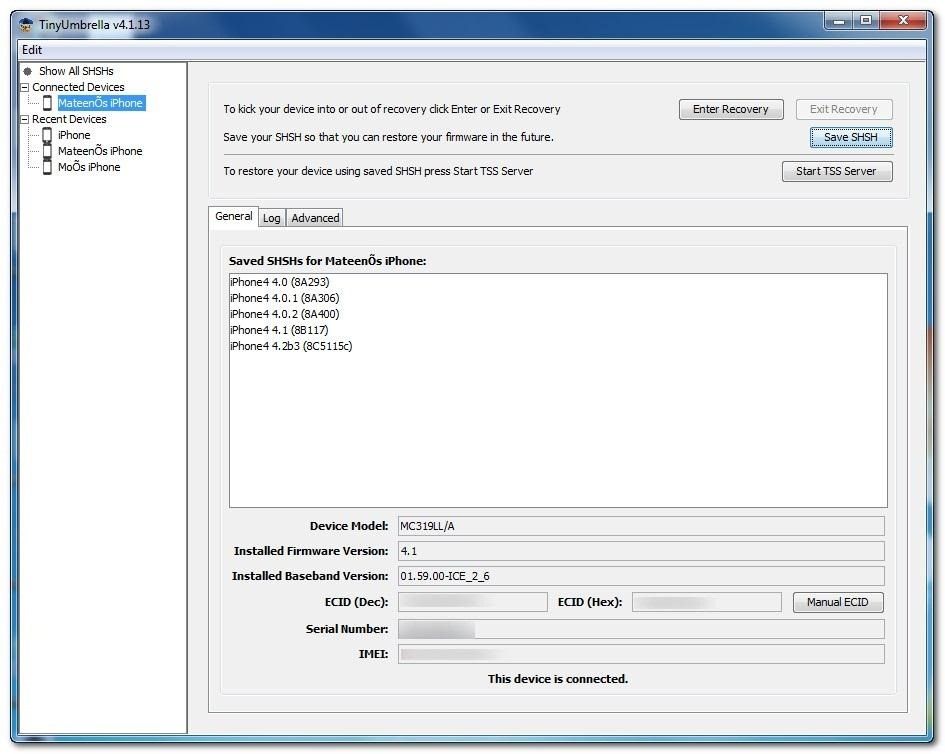Click the Manual ECID button
This screenshot has width=945, height=754.
[x=838, y=601]
